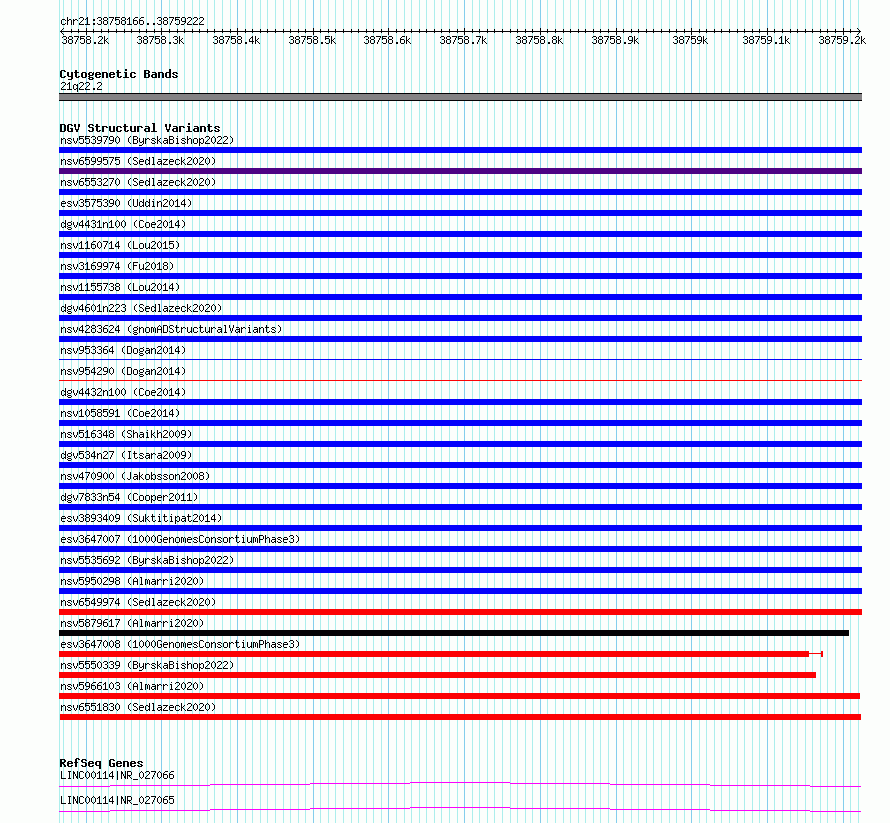890x823 pixels.
Task: Click nsv5950298 (Almarri2020) label
Action: (x=132, y=581)
